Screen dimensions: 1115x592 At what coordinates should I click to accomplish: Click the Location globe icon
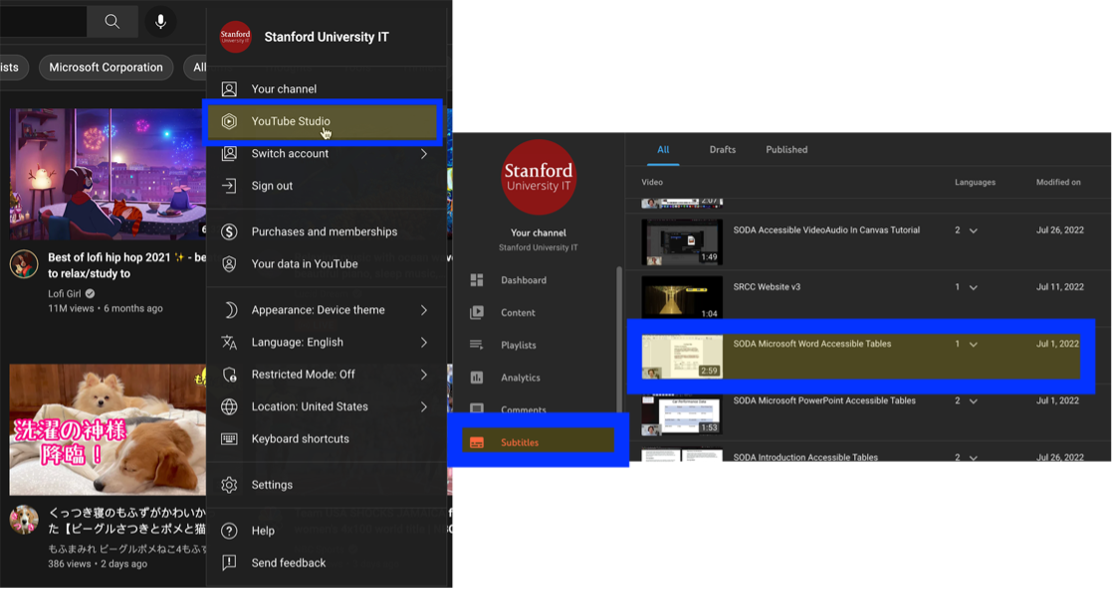click(229, 407)
